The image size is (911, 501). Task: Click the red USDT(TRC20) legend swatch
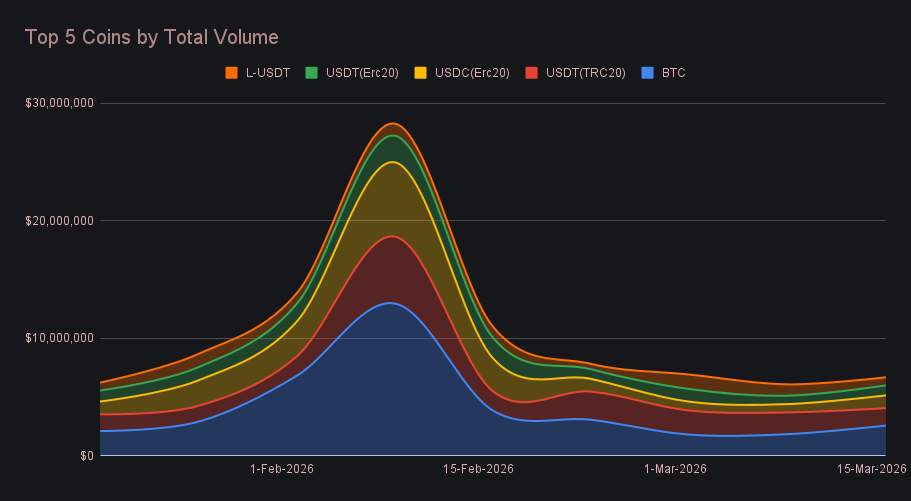[x=532, y=73]
